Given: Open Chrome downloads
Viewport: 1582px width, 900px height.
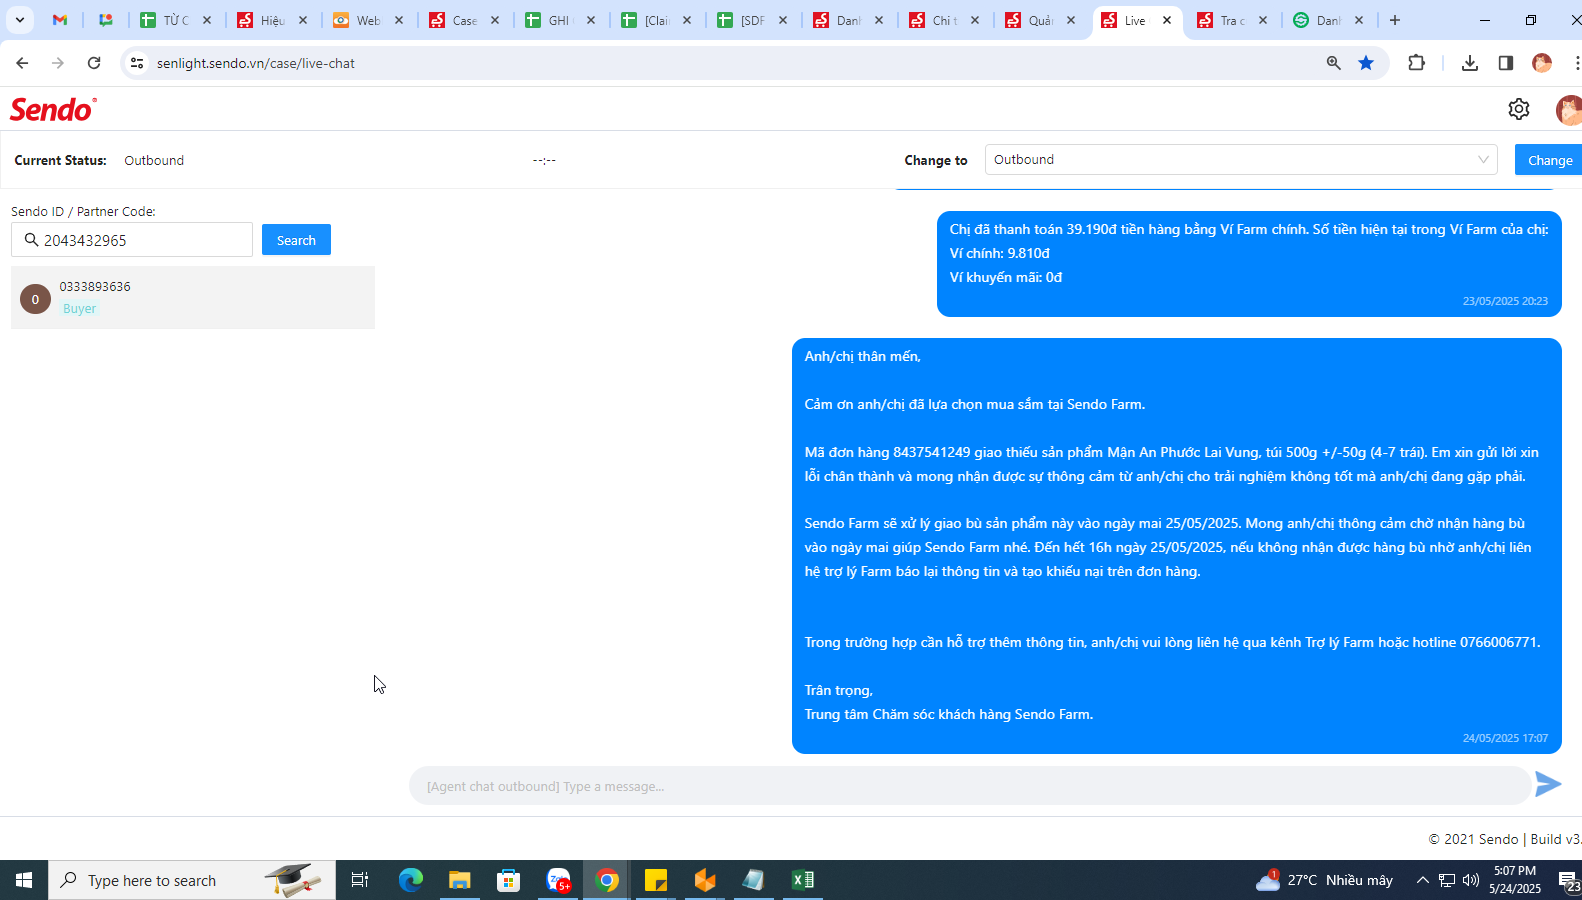Looking at the screenshot, I should (x=1469, y=63).
